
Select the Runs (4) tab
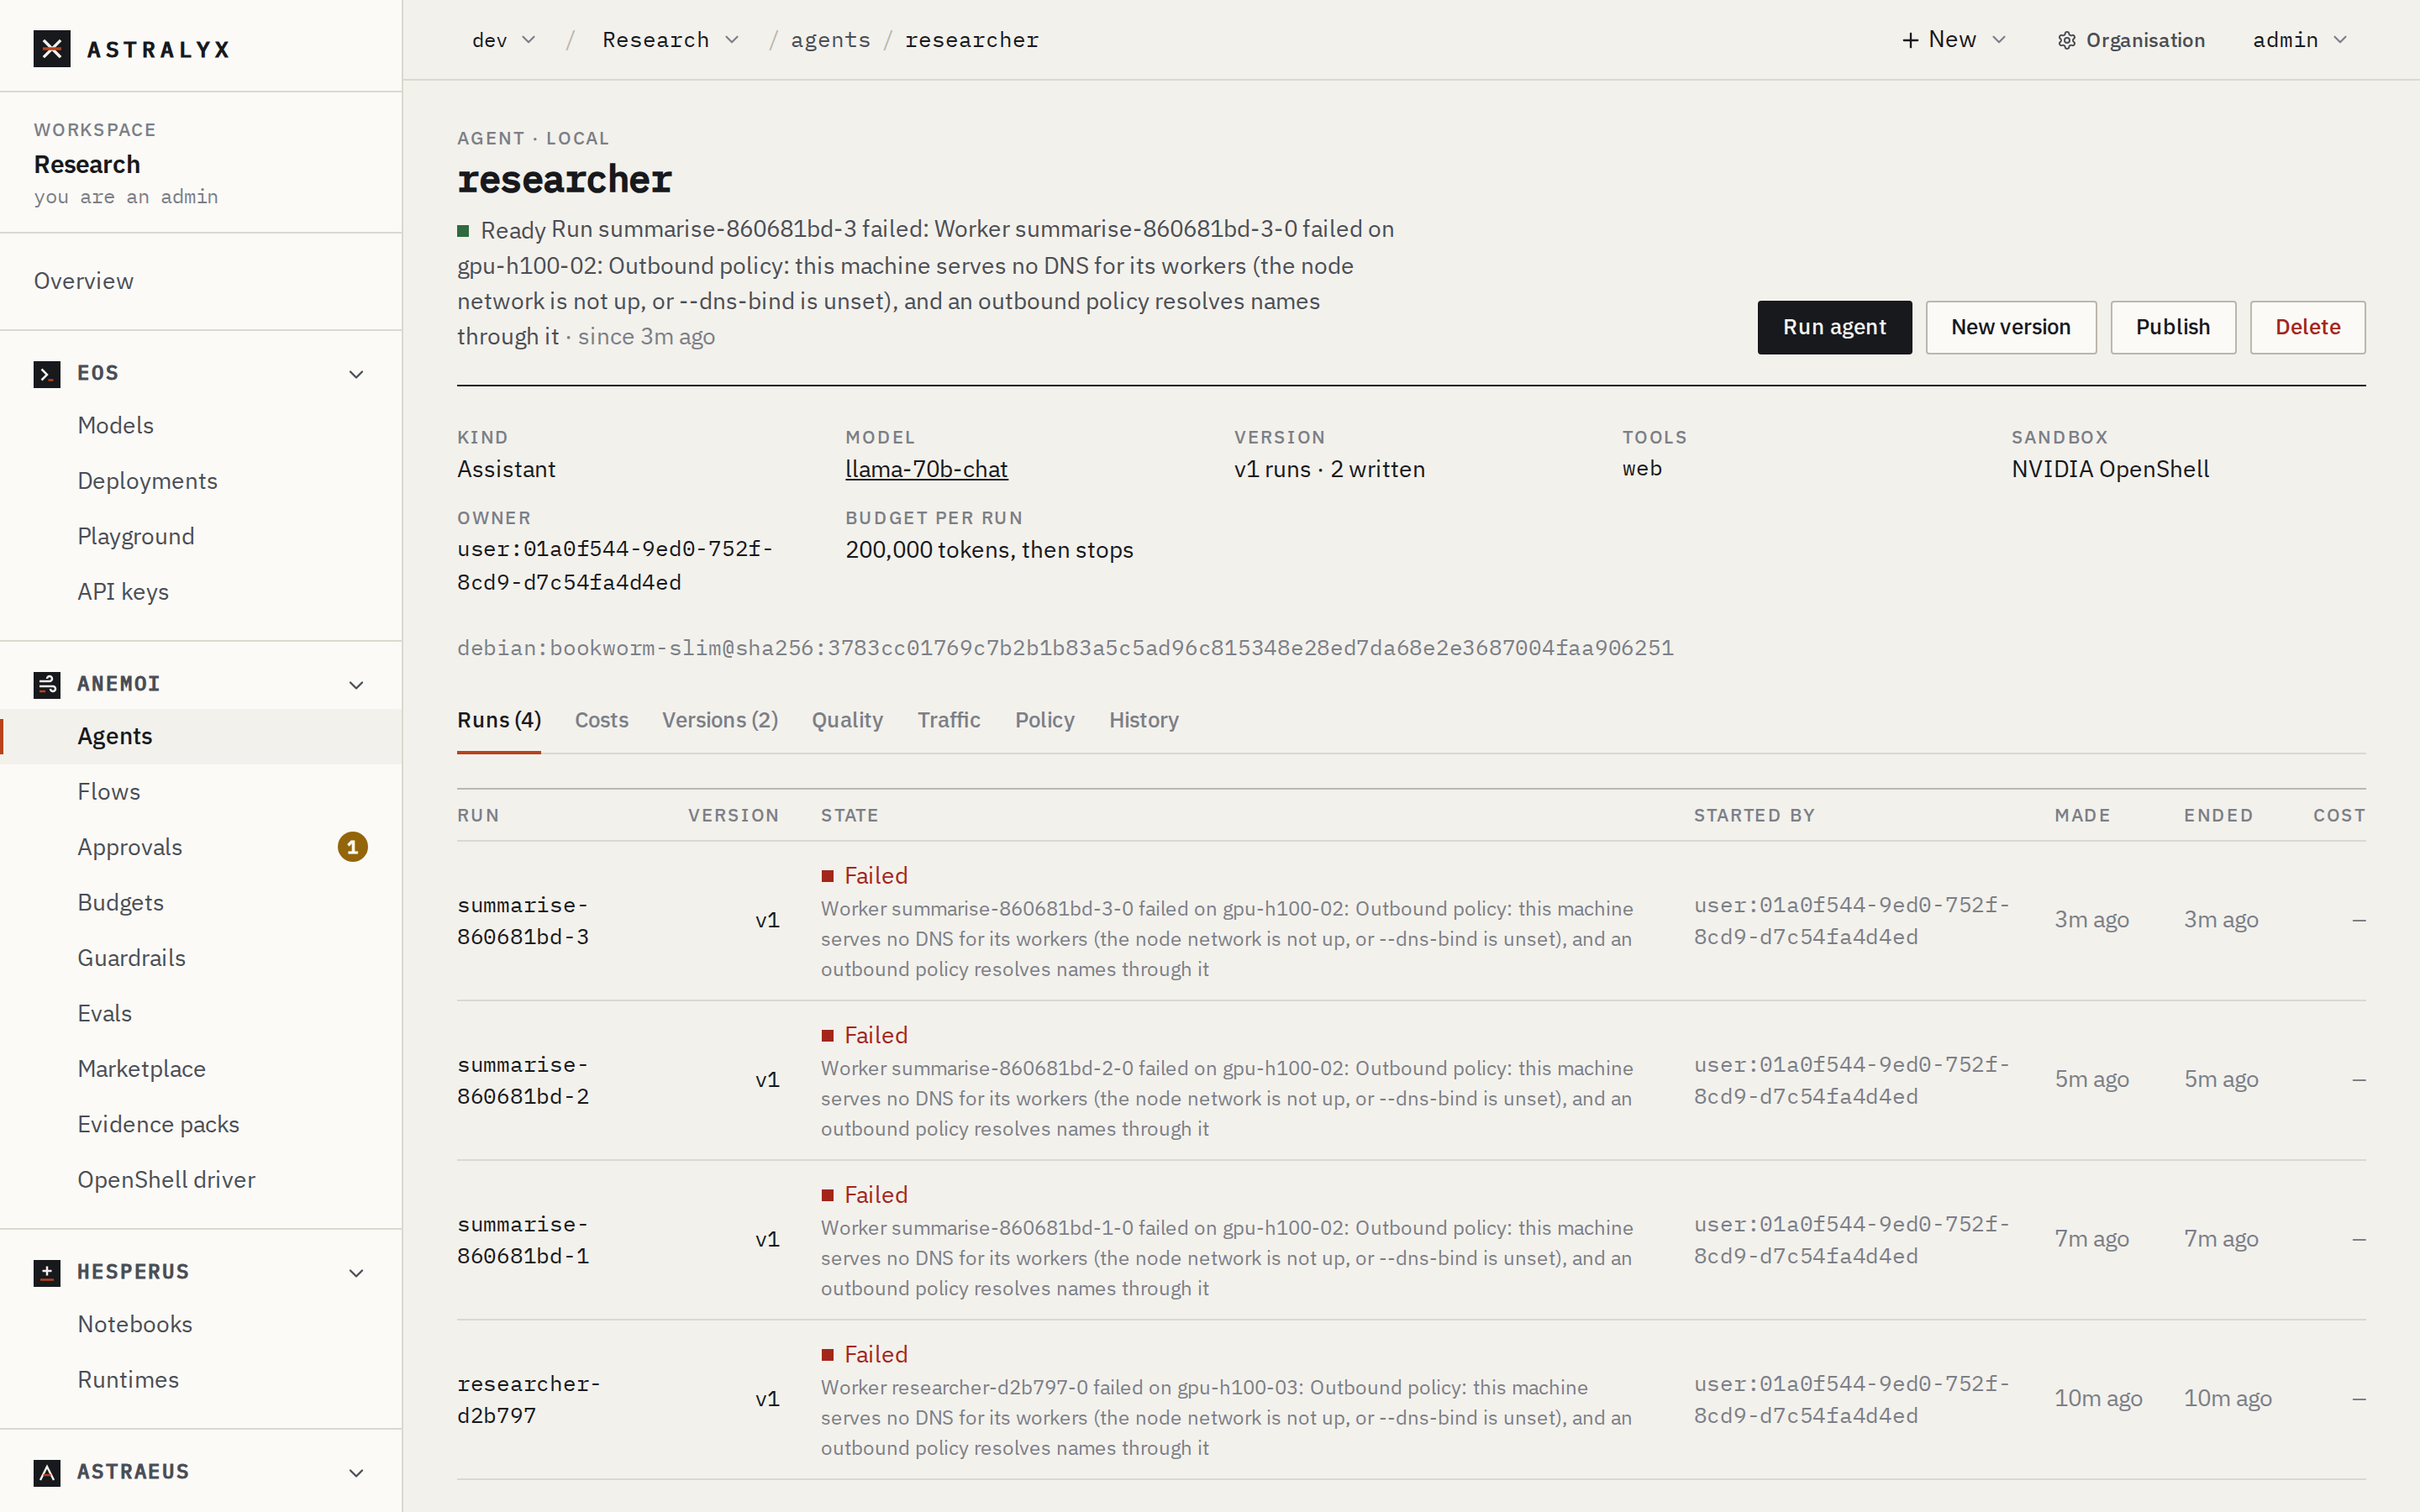point(499,720)
